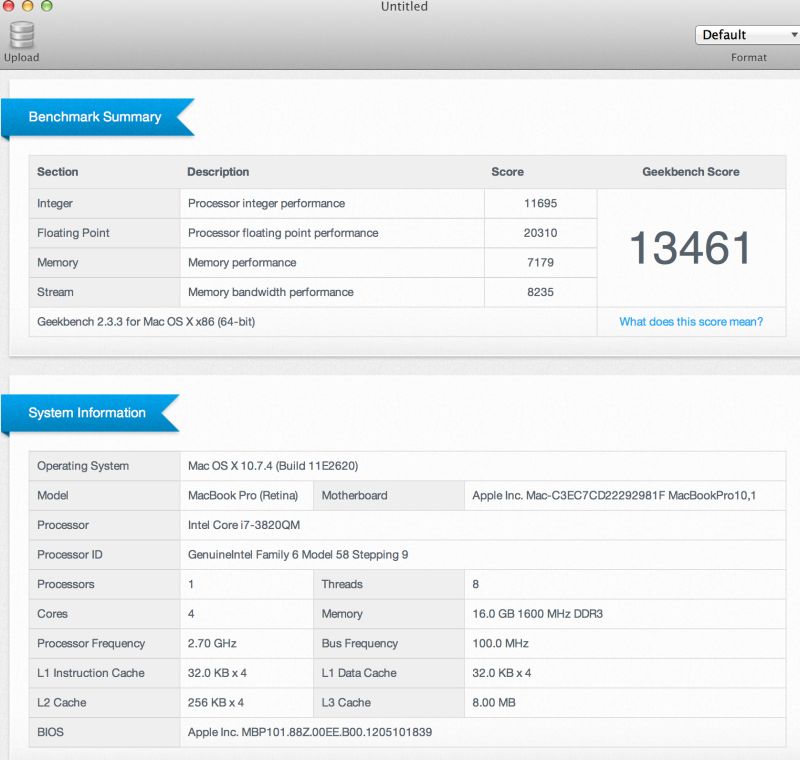Image resolution: width=800 pixels, height=760 pixels.
Task: Click the Score column header
Action: (508, 172)
